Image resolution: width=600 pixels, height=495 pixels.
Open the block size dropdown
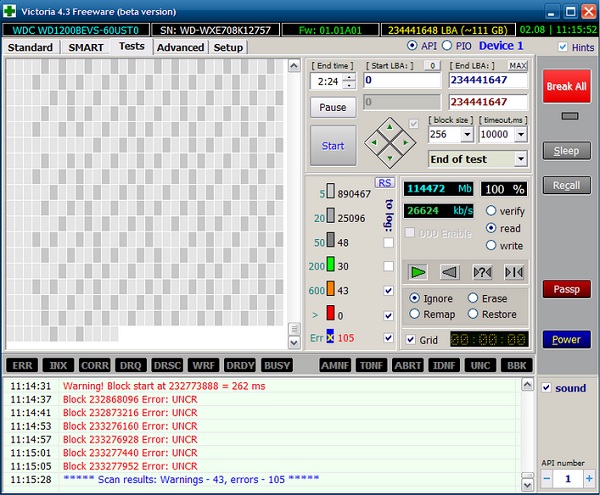pos(465,134)
